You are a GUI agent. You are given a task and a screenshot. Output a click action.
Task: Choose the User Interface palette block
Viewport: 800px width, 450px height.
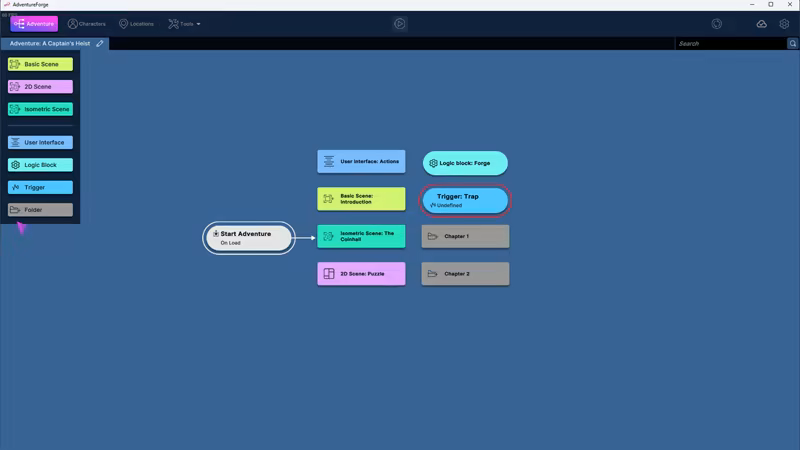click(x=41, y=143)
